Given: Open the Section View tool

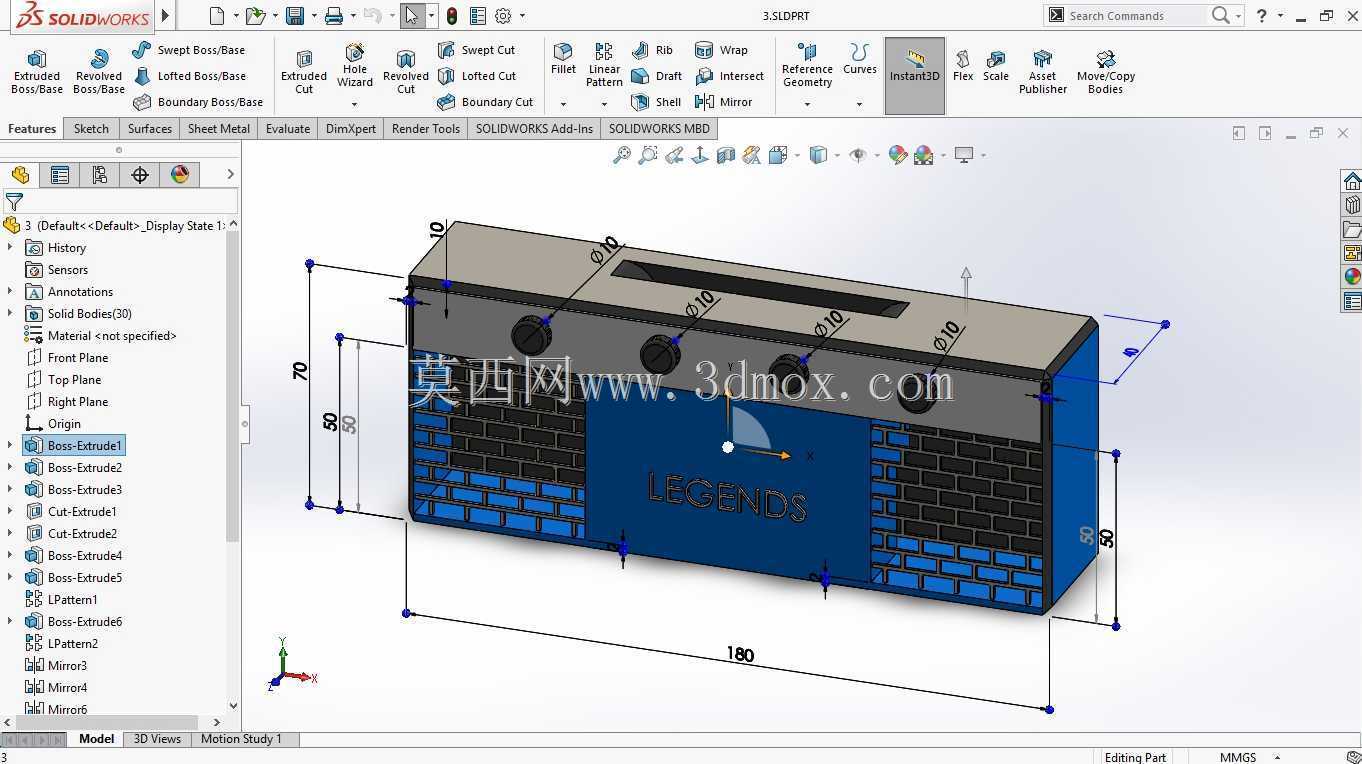Looking at the screenshot, I should [x=726, y=155].
